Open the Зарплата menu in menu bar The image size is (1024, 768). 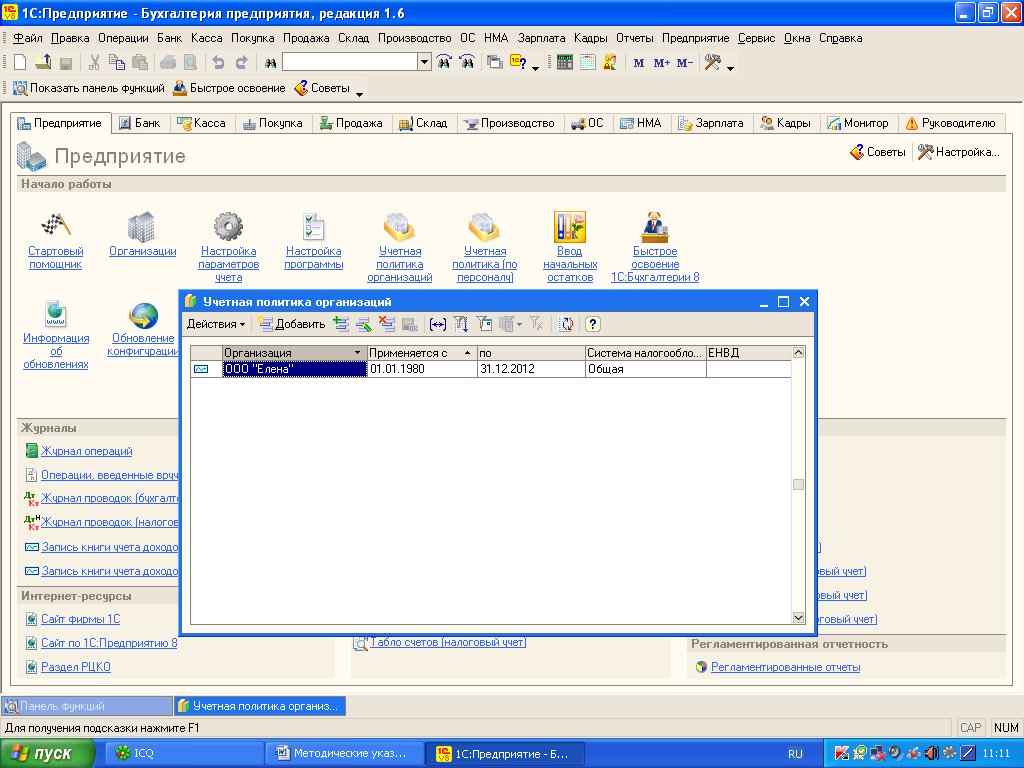(x=541, y=38)
